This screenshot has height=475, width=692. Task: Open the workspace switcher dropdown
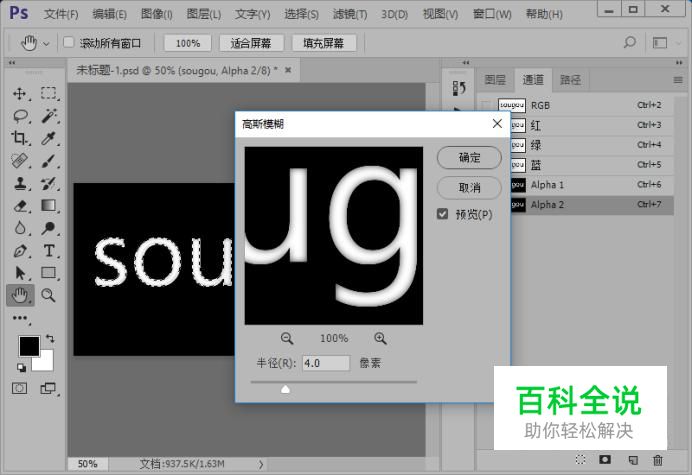click(666, 43)
